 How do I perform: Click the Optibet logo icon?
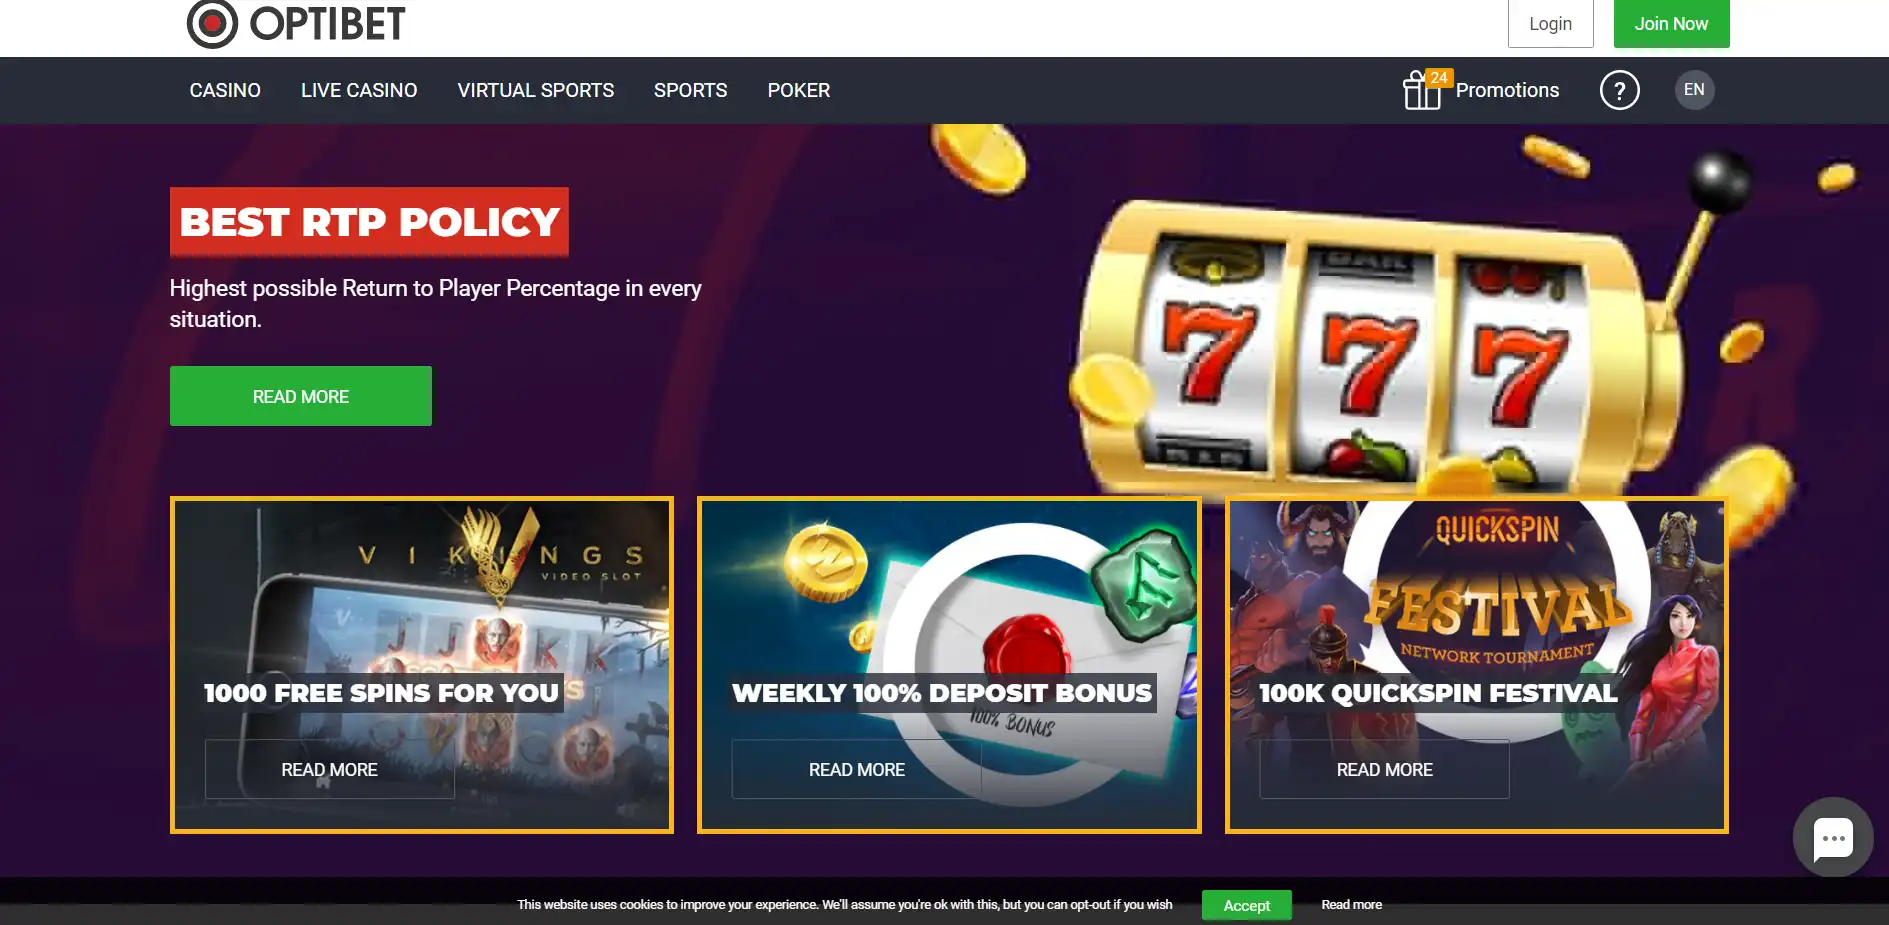(x=212, y=24)
